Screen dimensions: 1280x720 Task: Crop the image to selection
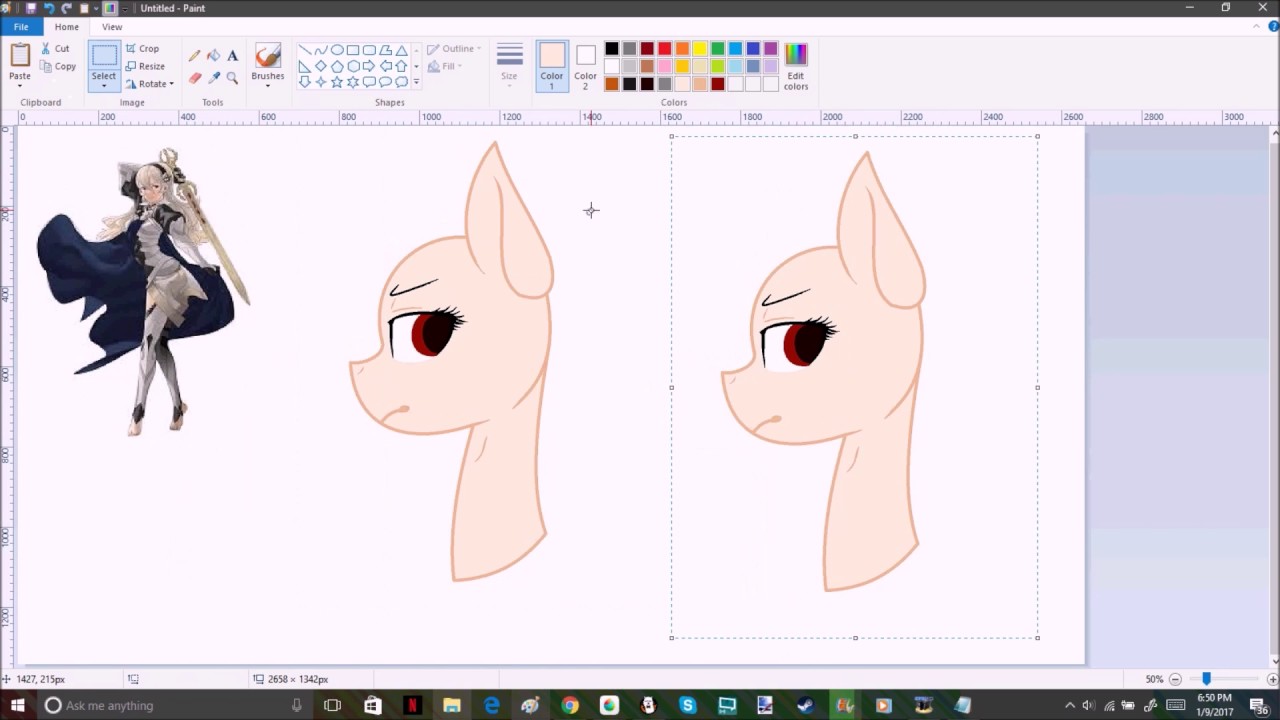142,48
